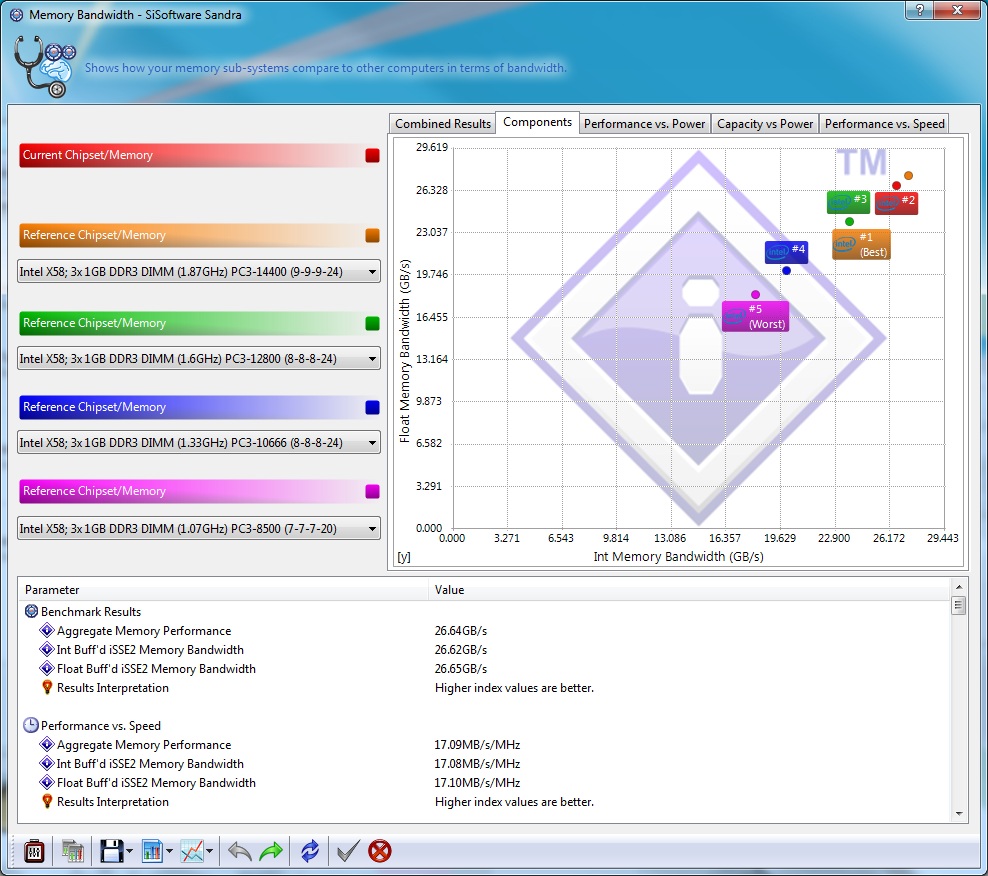Click the red cancel cross icon

(380, 851)
